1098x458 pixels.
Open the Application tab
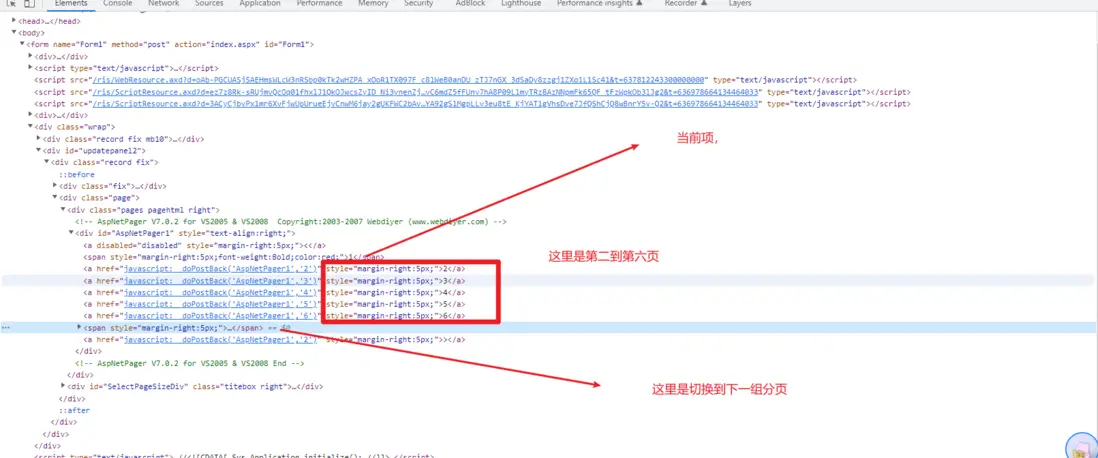[260, 4]
